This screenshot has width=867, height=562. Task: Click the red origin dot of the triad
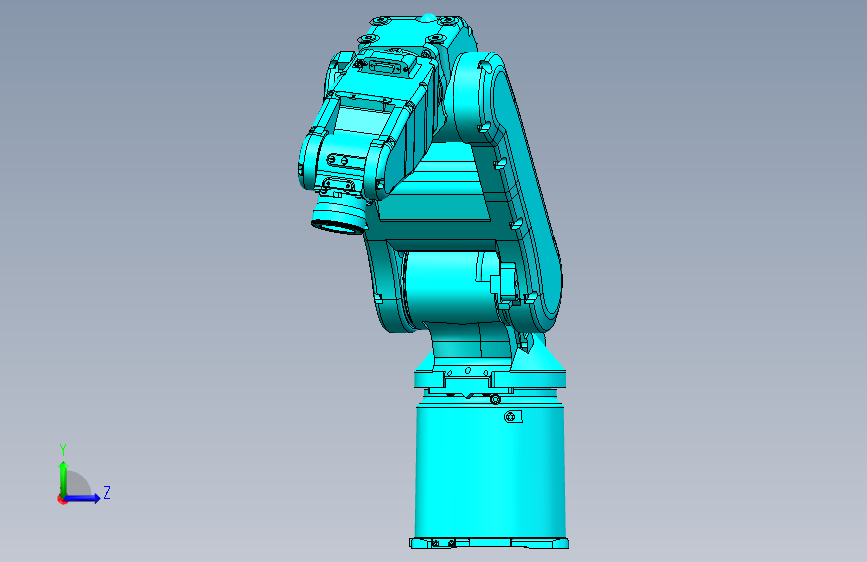click(x=61, y=499)
